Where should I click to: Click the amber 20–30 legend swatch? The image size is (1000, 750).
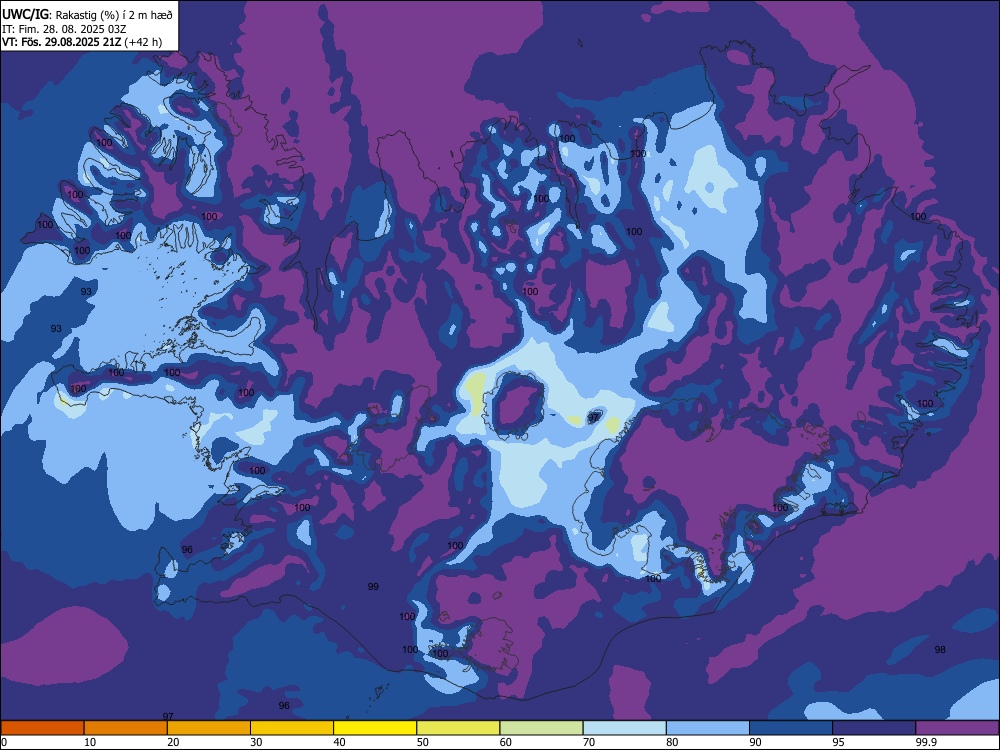tap(209, 728)
